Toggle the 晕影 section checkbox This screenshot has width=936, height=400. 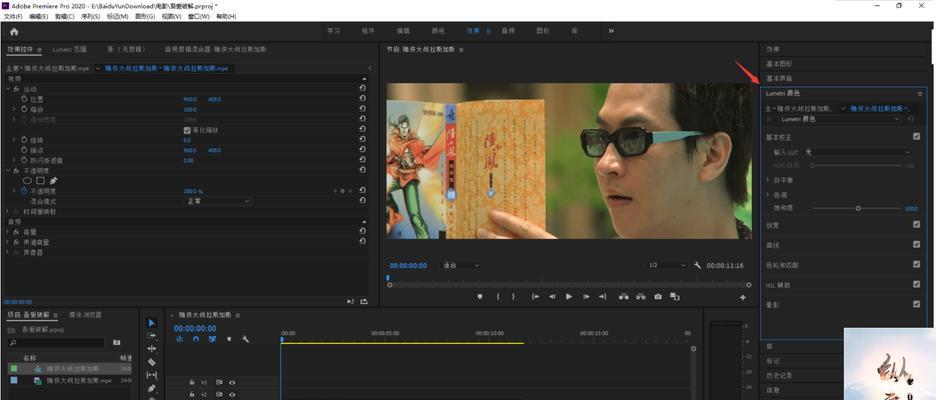point(916,304)
